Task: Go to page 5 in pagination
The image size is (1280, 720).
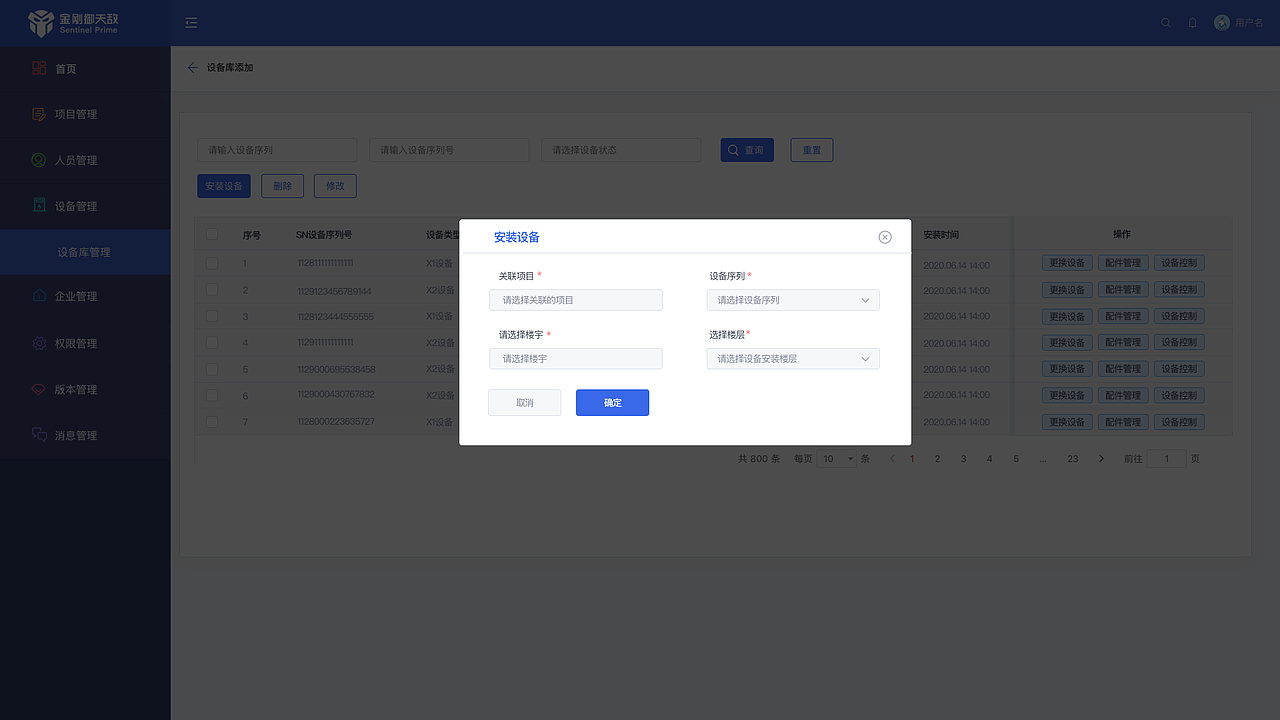Action: (1016, 459)
